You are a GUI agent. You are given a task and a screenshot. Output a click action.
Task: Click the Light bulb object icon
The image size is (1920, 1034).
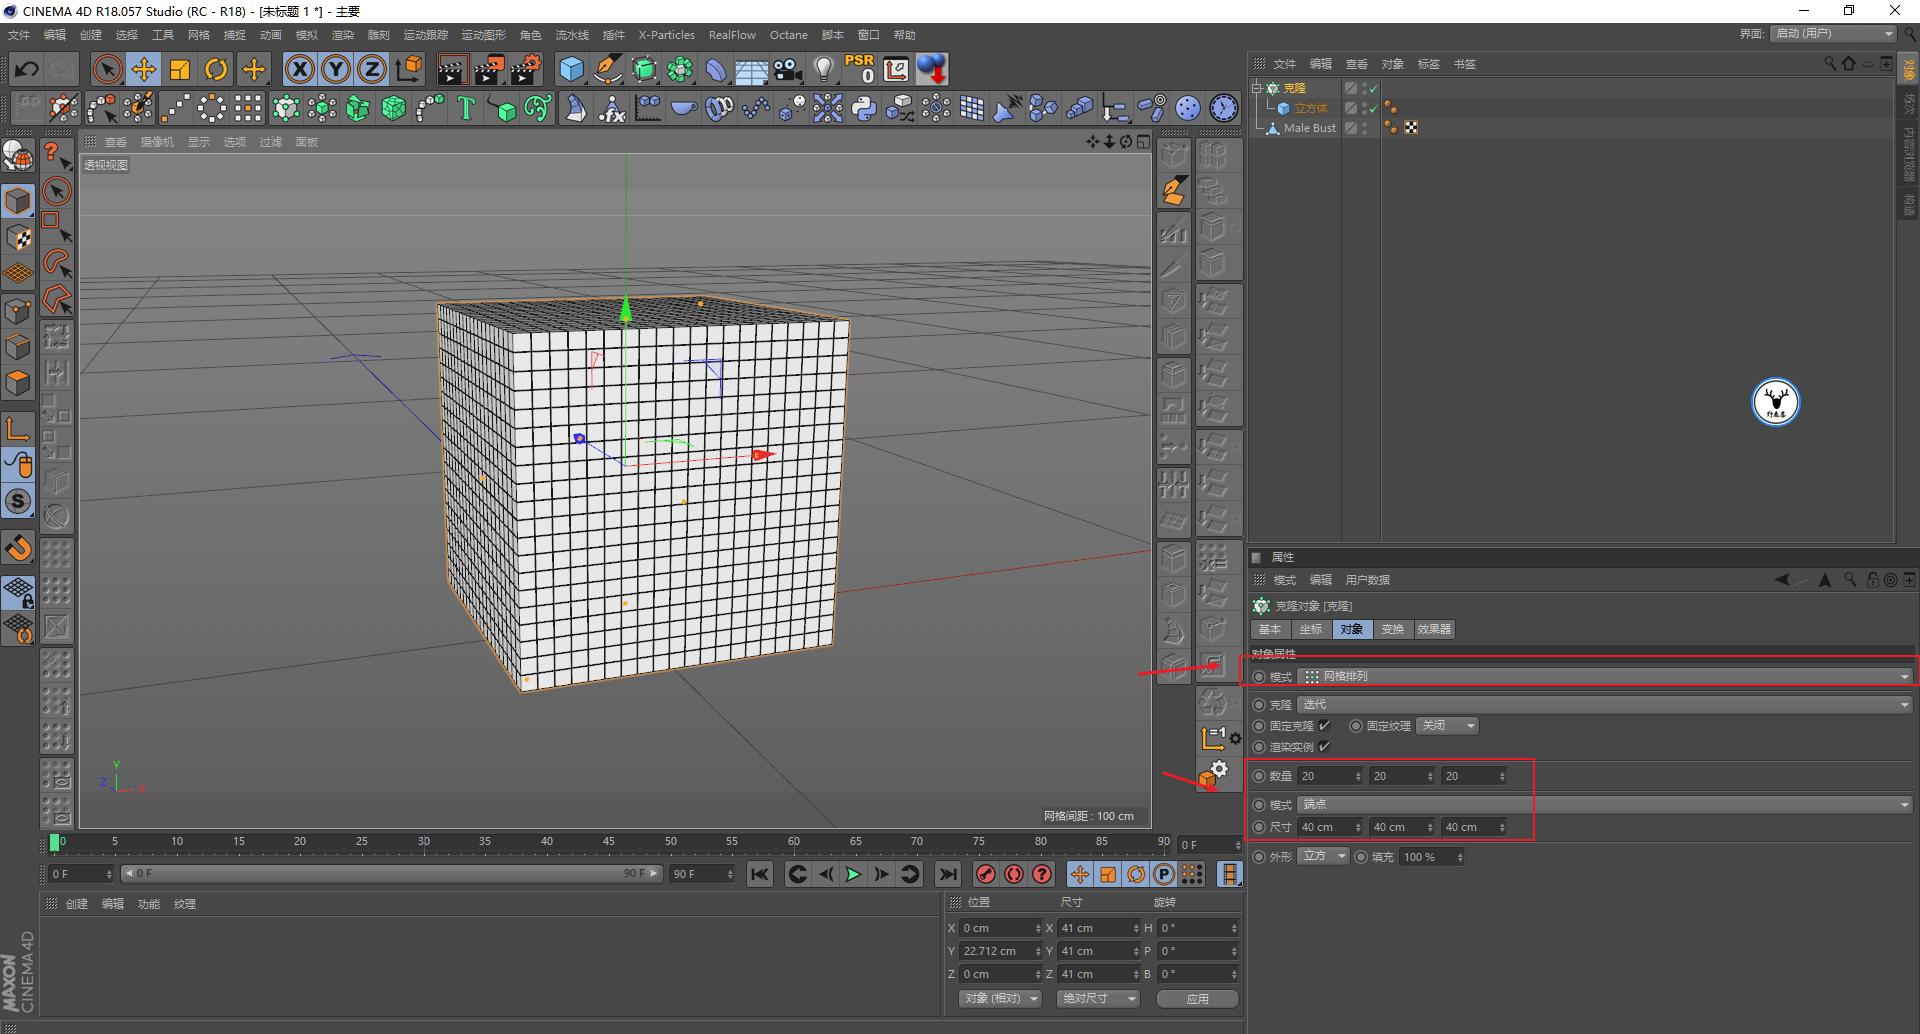click(823, 69)
